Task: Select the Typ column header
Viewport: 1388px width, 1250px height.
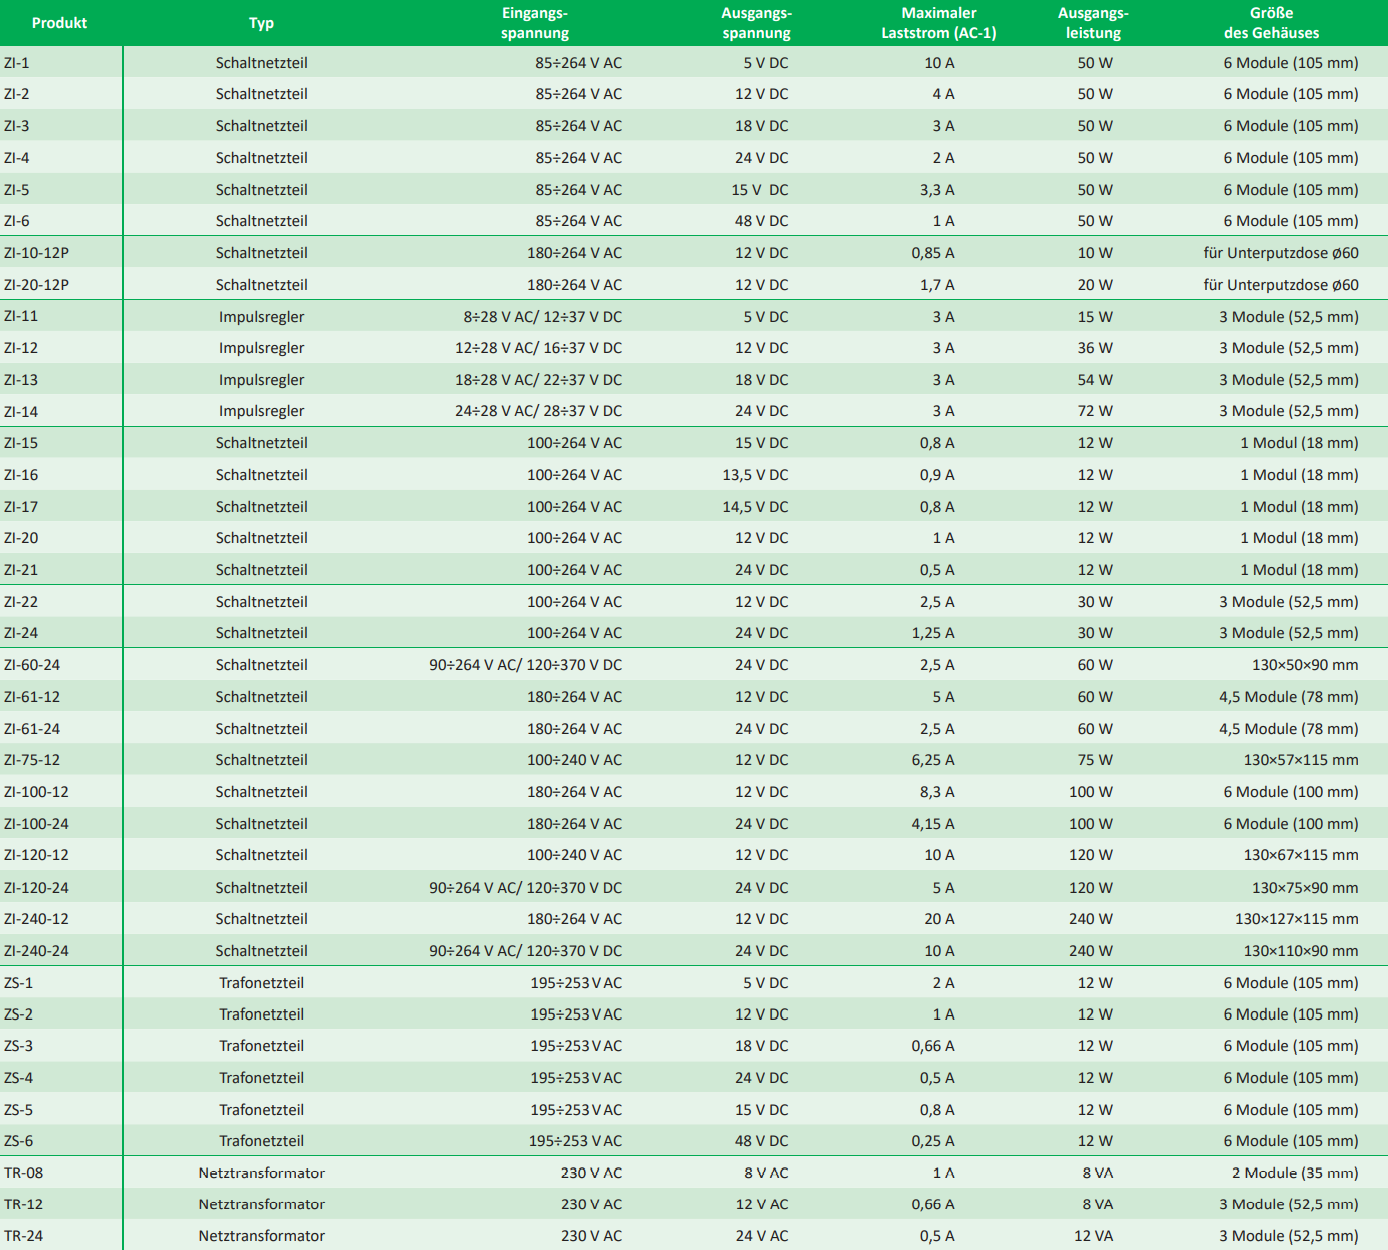Action: [261, 23]
